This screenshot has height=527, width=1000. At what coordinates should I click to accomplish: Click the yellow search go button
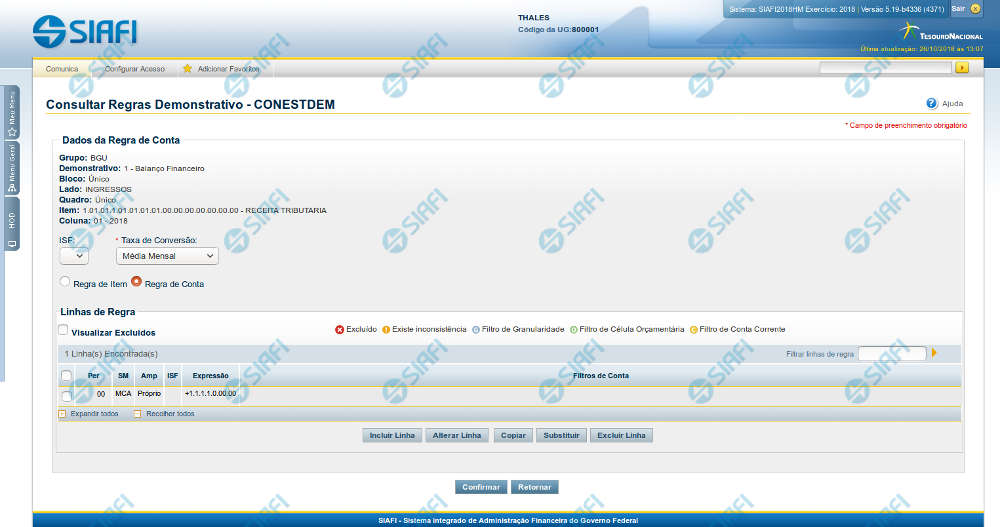click(x=962, y=68)
